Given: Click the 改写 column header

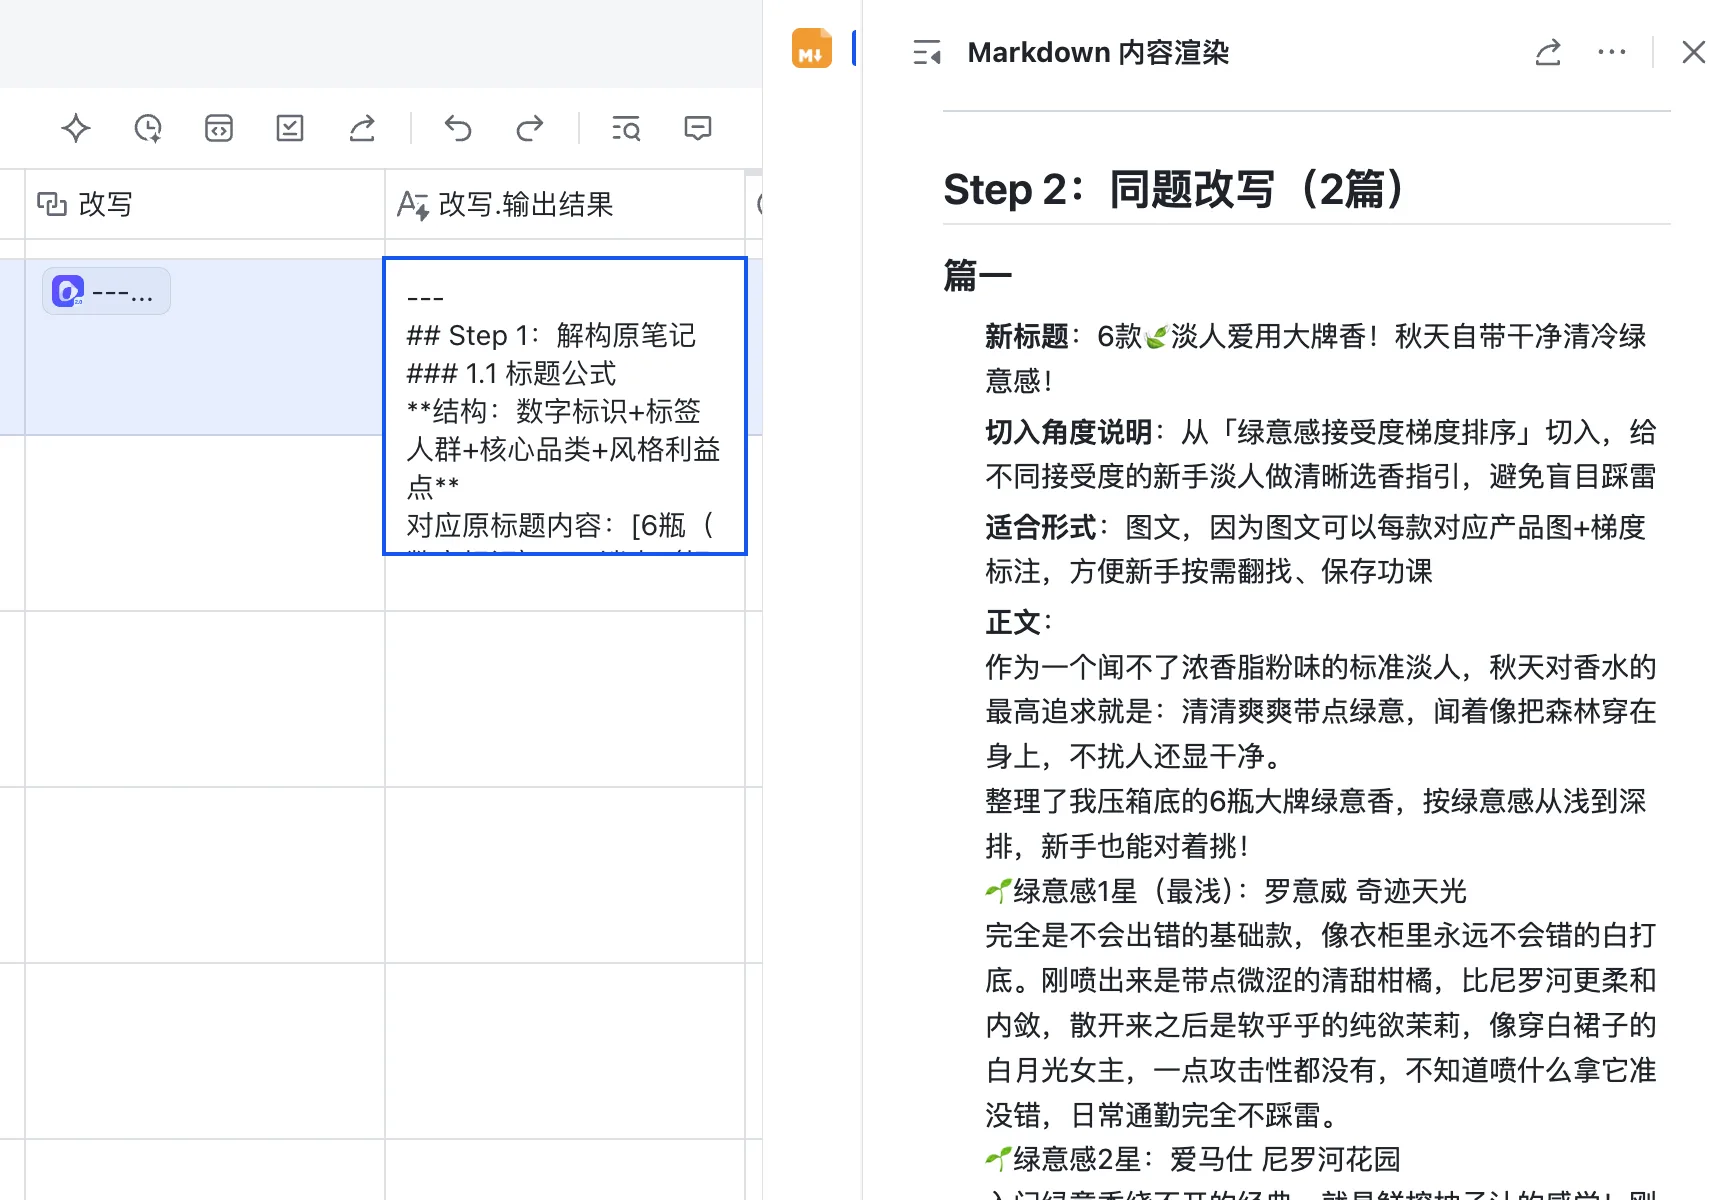Looking at the screenshot, I should pos(205,204).
